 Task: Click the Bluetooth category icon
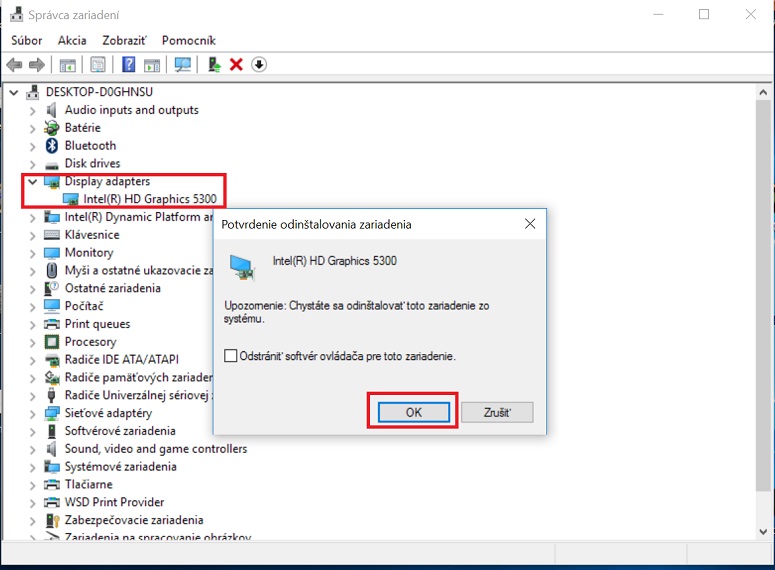point(52,146)
